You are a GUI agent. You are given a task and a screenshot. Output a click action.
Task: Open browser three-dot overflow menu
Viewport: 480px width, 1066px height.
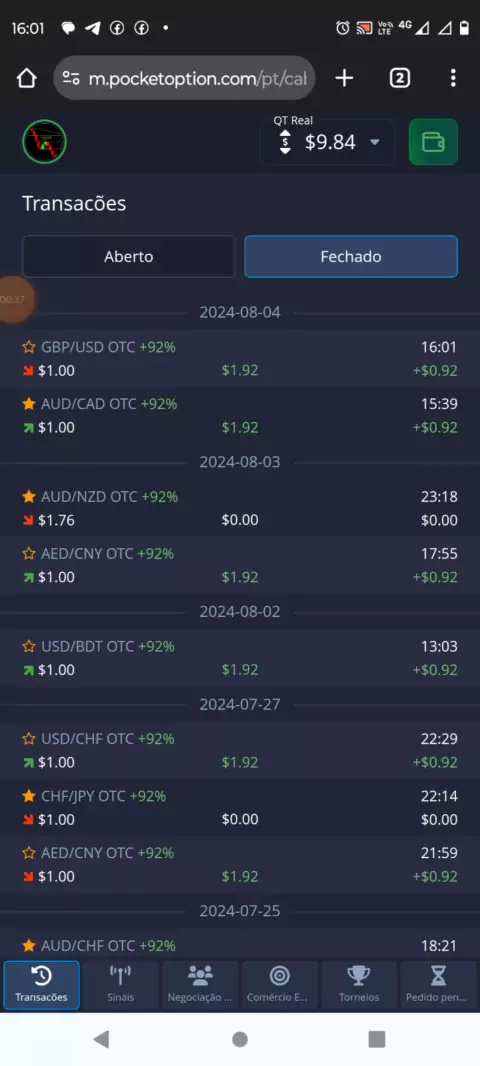click(x=453, y=78)
